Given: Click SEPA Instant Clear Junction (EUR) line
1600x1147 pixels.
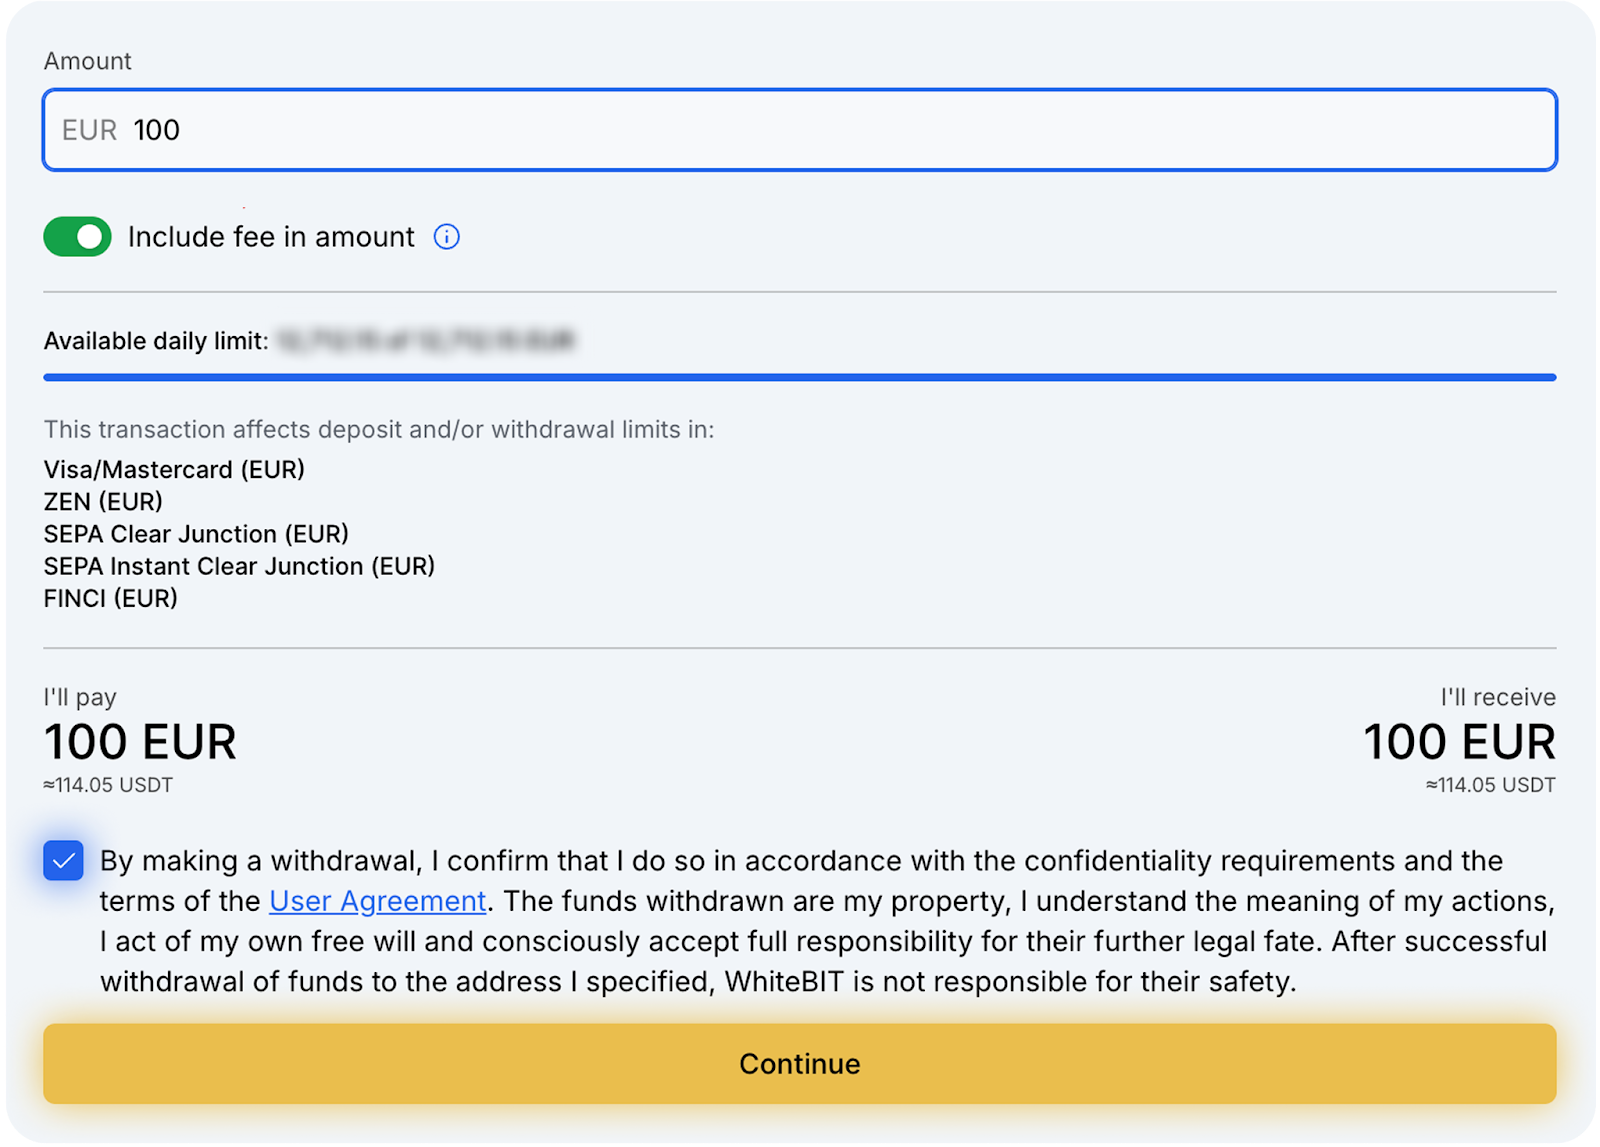Looking at the screenshot, I should 239,566.
